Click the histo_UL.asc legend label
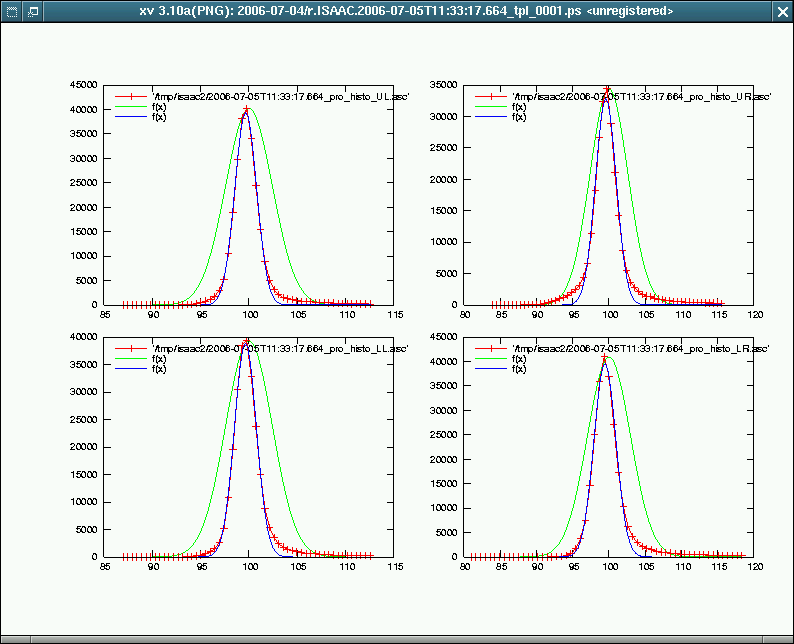 (266, 96)
